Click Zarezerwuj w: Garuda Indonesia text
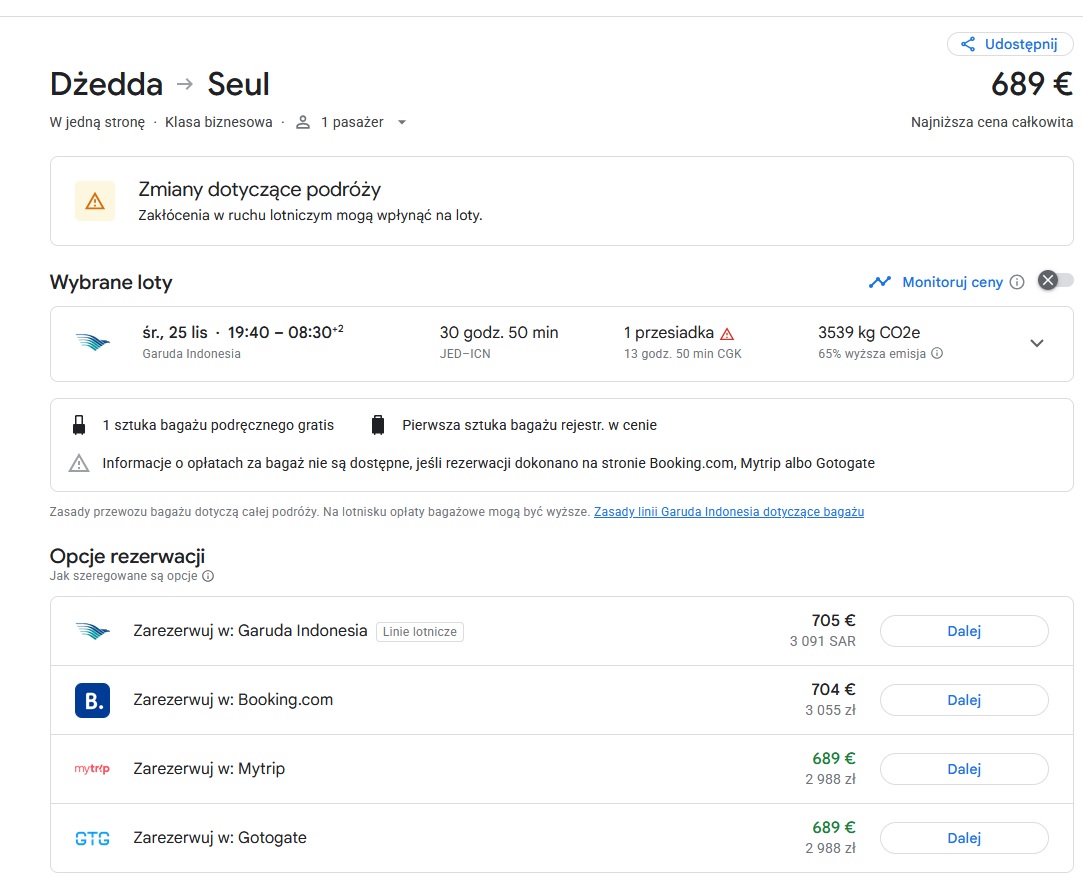Screen dimensions: 1083x874 pyautogui.click(x=250, y=631)
